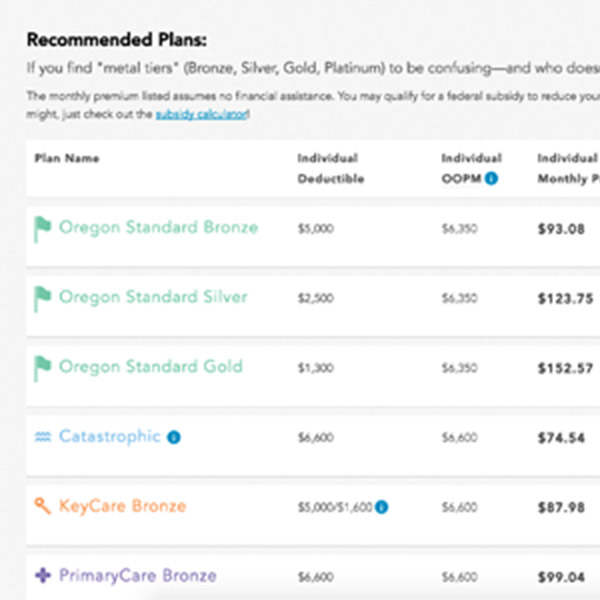Open the info icon beside $5,000/$1,600 deductible

coord(382,507)
